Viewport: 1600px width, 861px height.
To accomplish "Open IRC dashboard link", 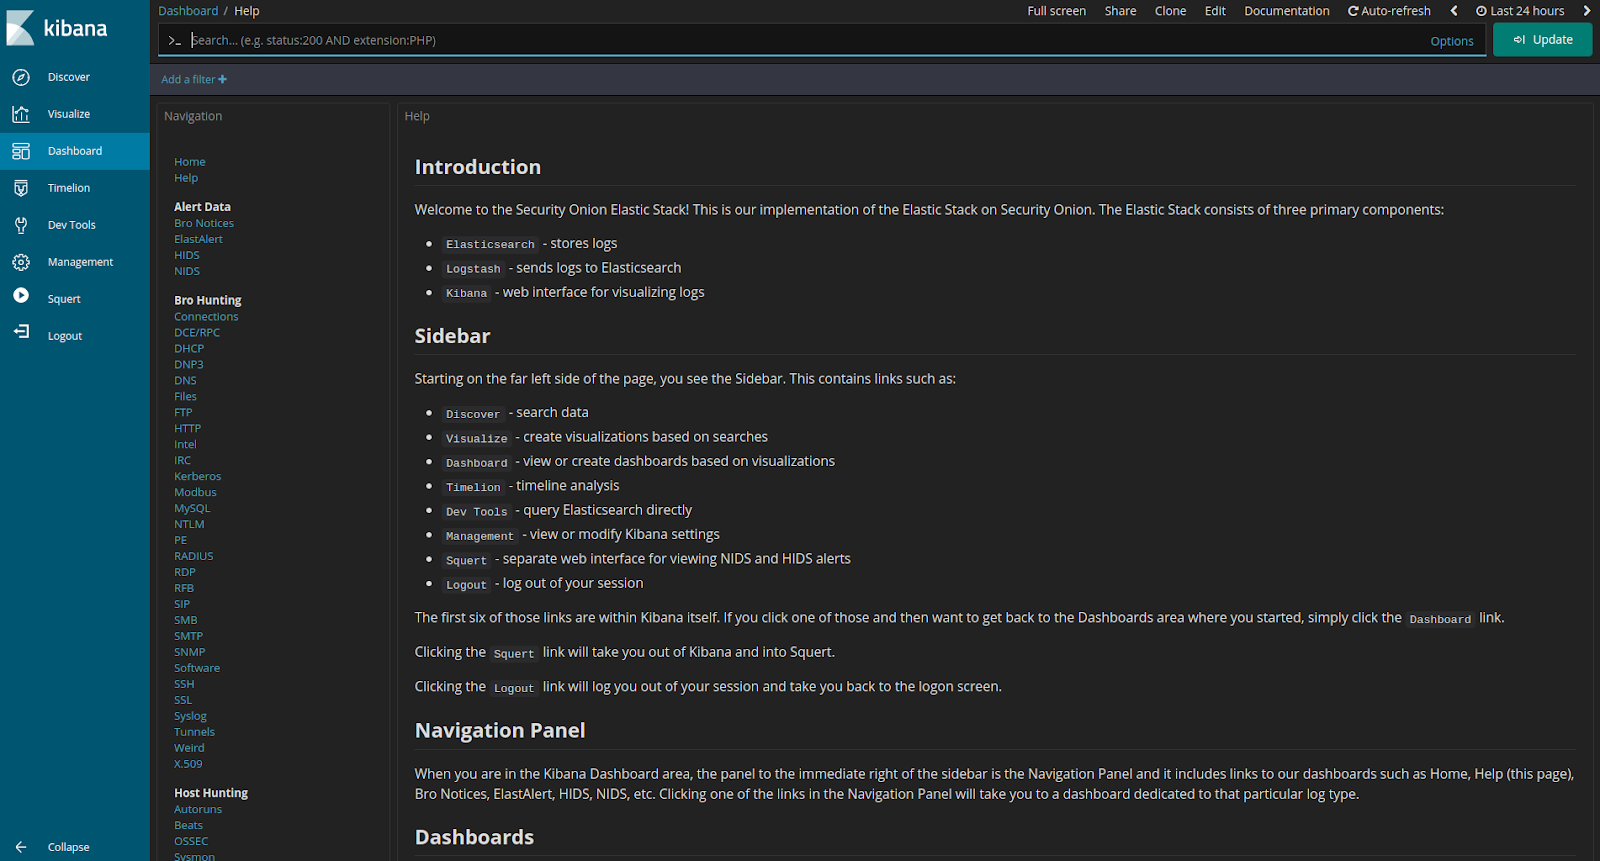I will [182, 461].
